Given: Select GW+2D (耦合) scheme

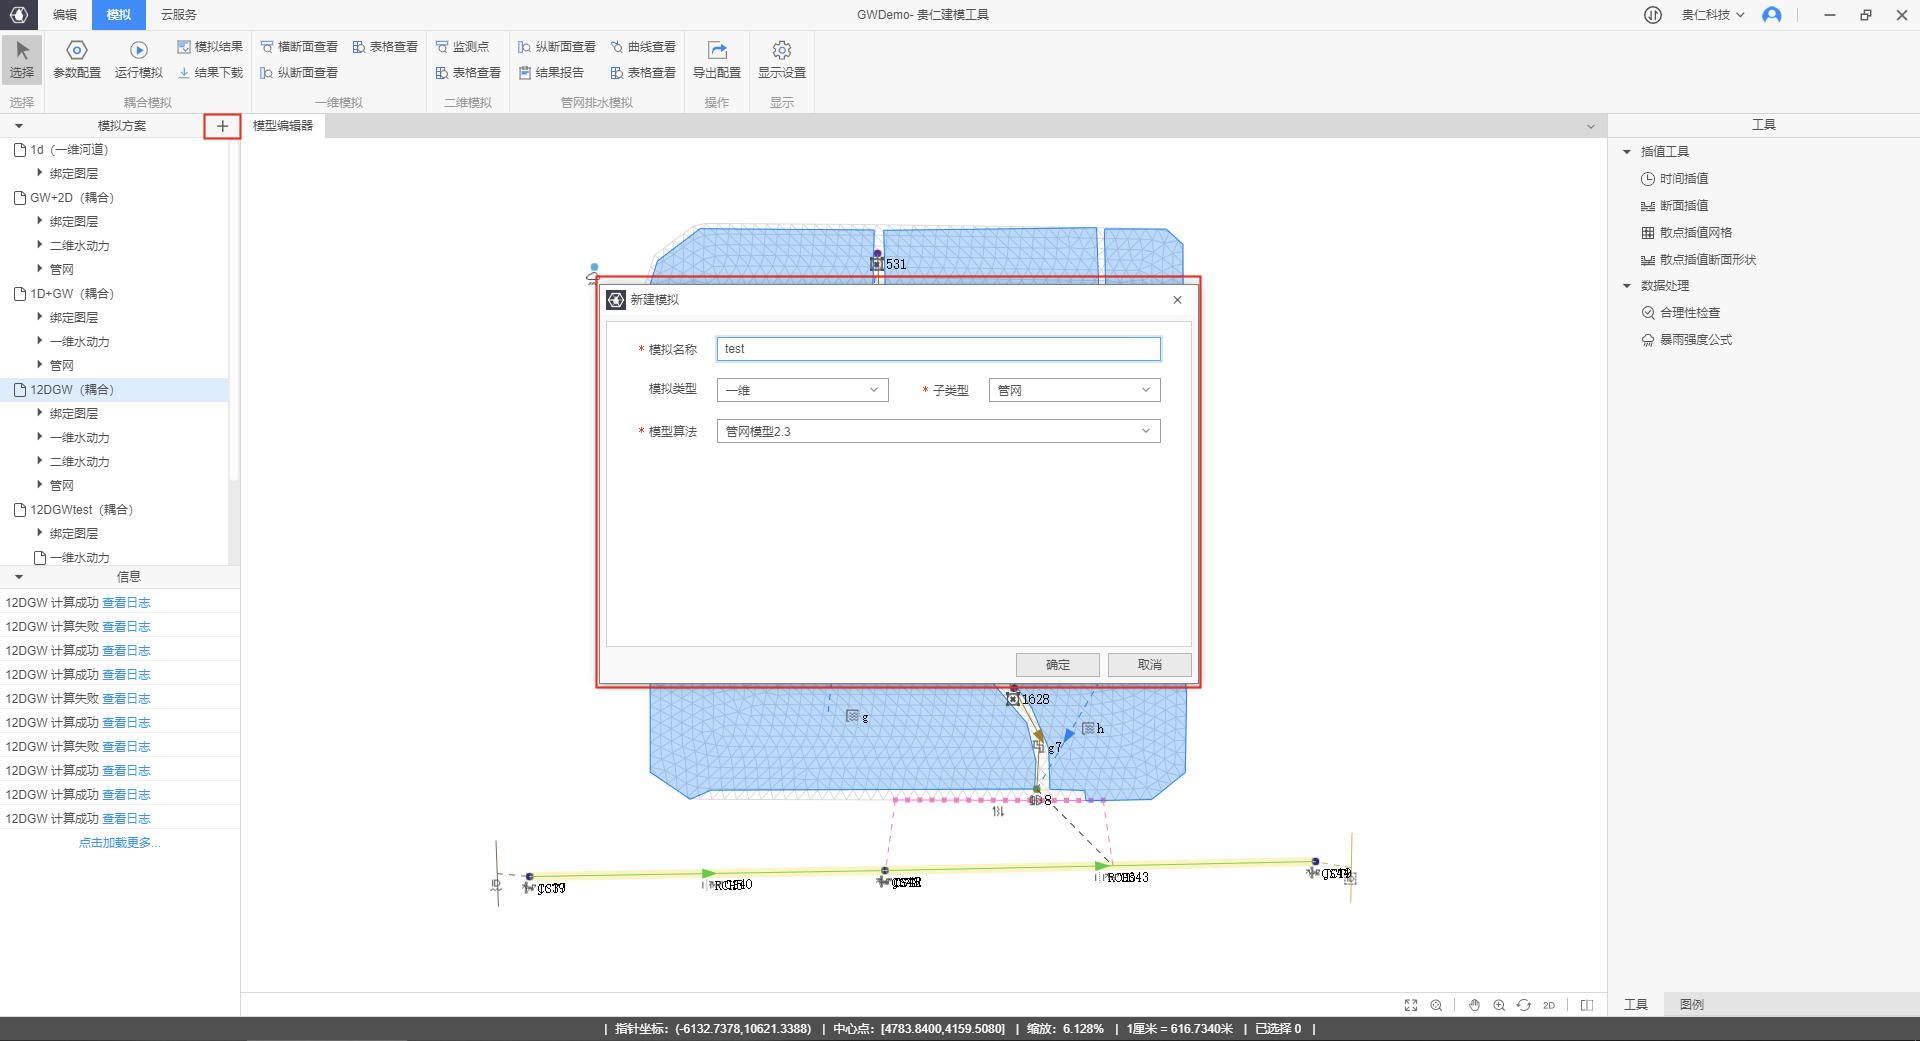Looking at the screenshot, I should pyautogui.click(x=114, y=198).
